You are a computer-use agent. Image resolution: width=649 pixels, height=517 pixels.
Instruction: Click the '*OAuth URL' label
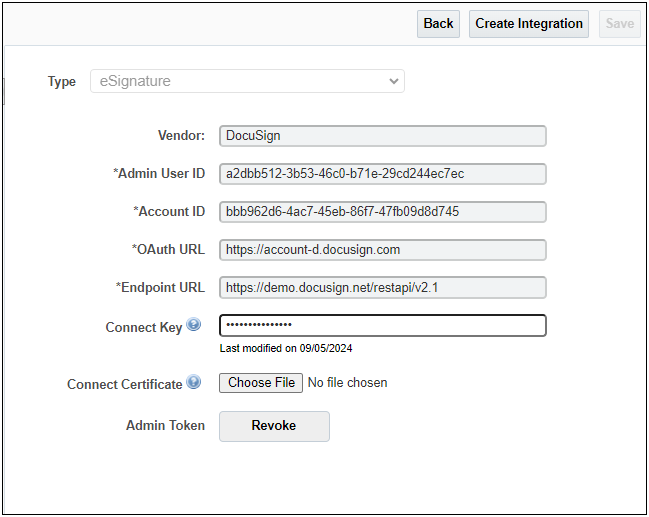pyautogui.click(x=168, y=250)
